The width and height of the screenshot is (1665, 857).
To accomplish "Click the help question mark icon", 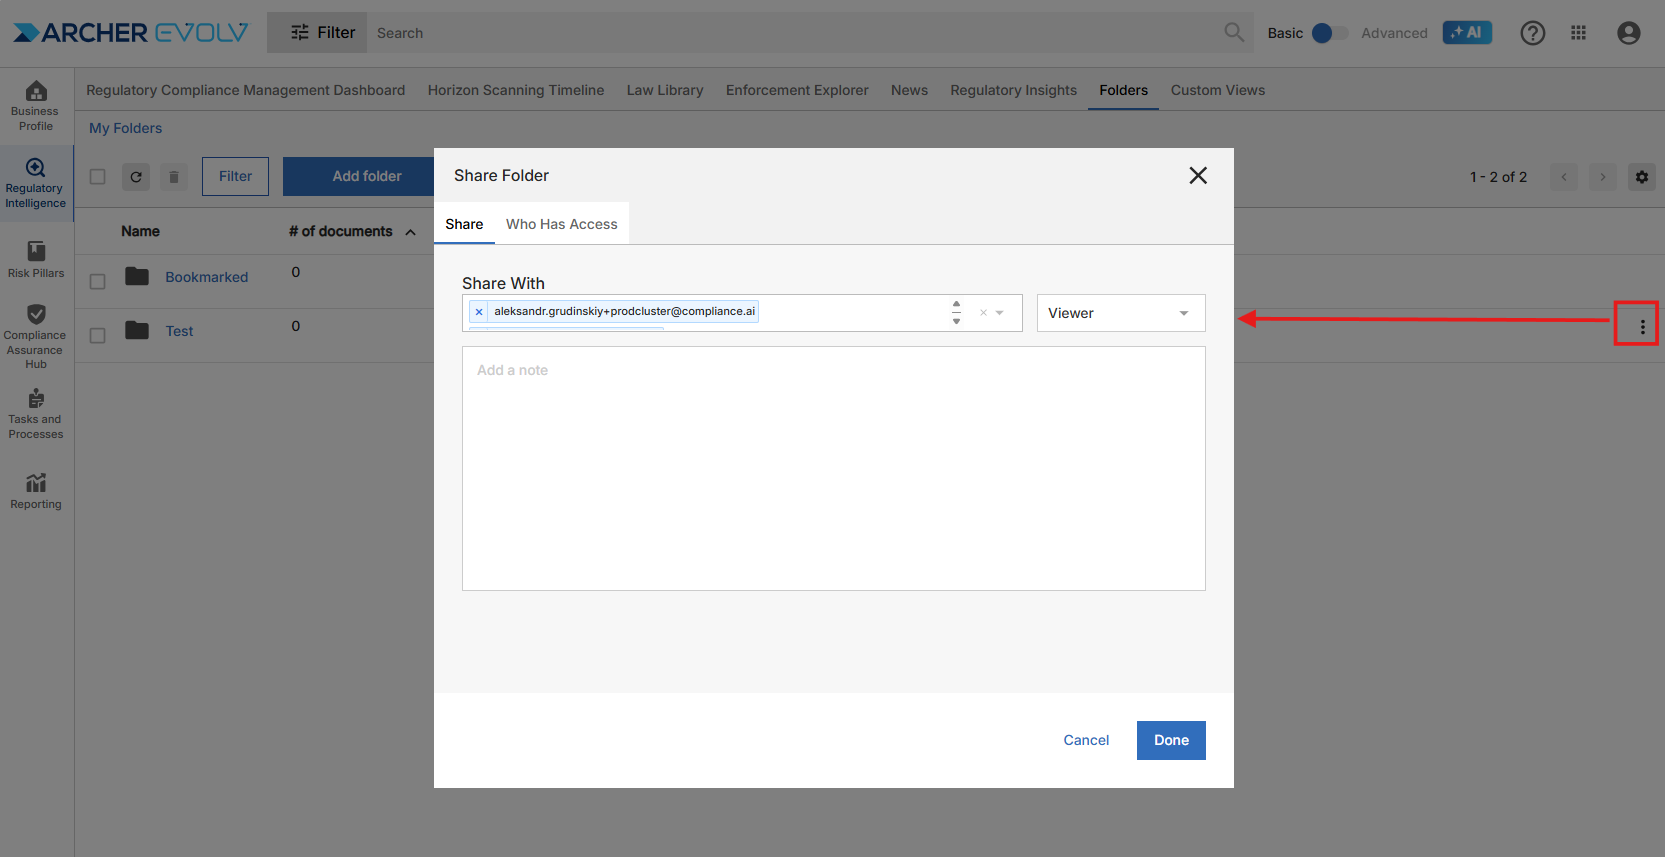I will tap(1532, 33).
